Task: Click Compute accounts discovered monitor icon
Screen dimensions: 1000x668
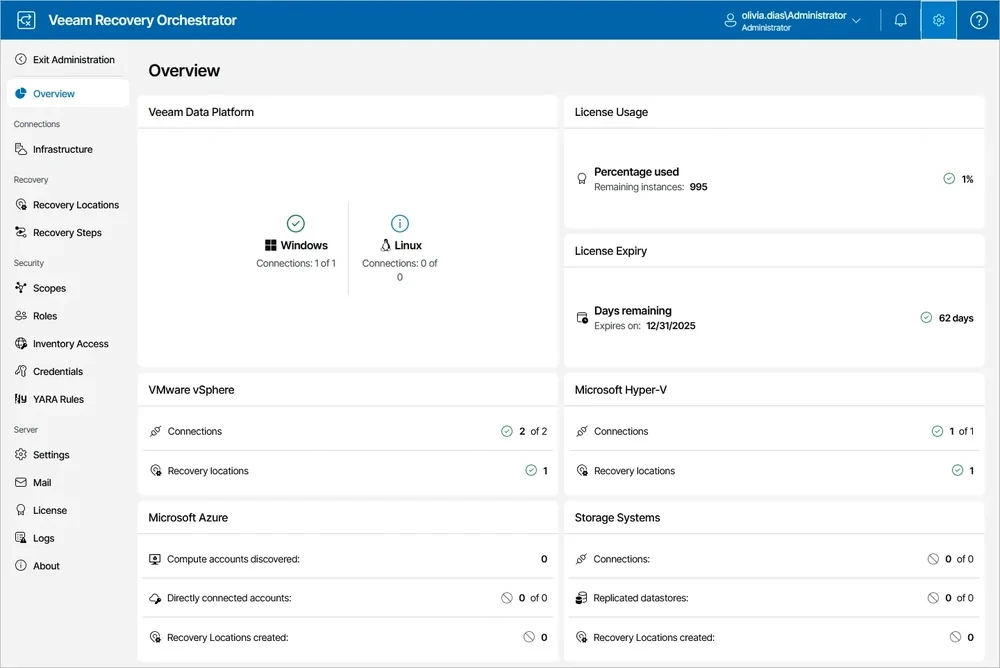Action: click(155, 559)
